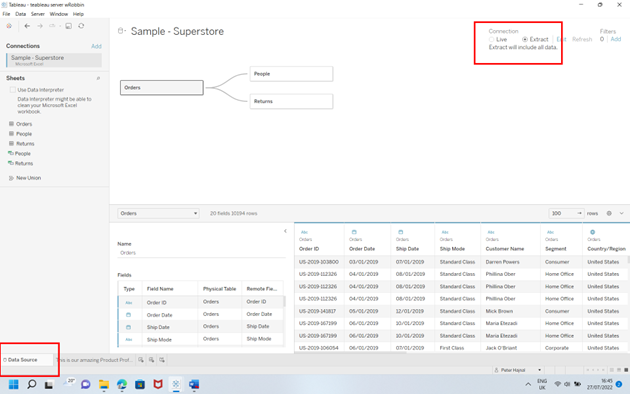
Task: Open the Orders table dropdown
Action: (158, 213)
